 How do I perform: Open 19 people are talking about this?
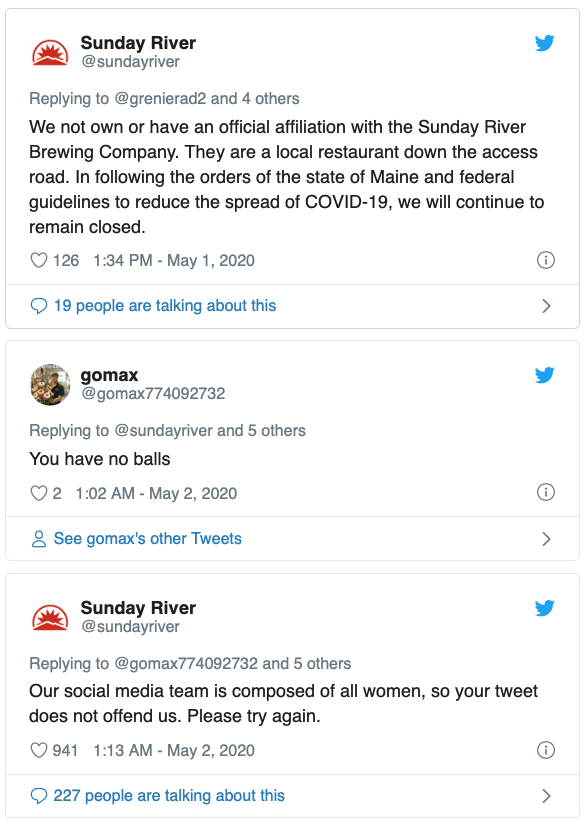click(x=165, y=306)
